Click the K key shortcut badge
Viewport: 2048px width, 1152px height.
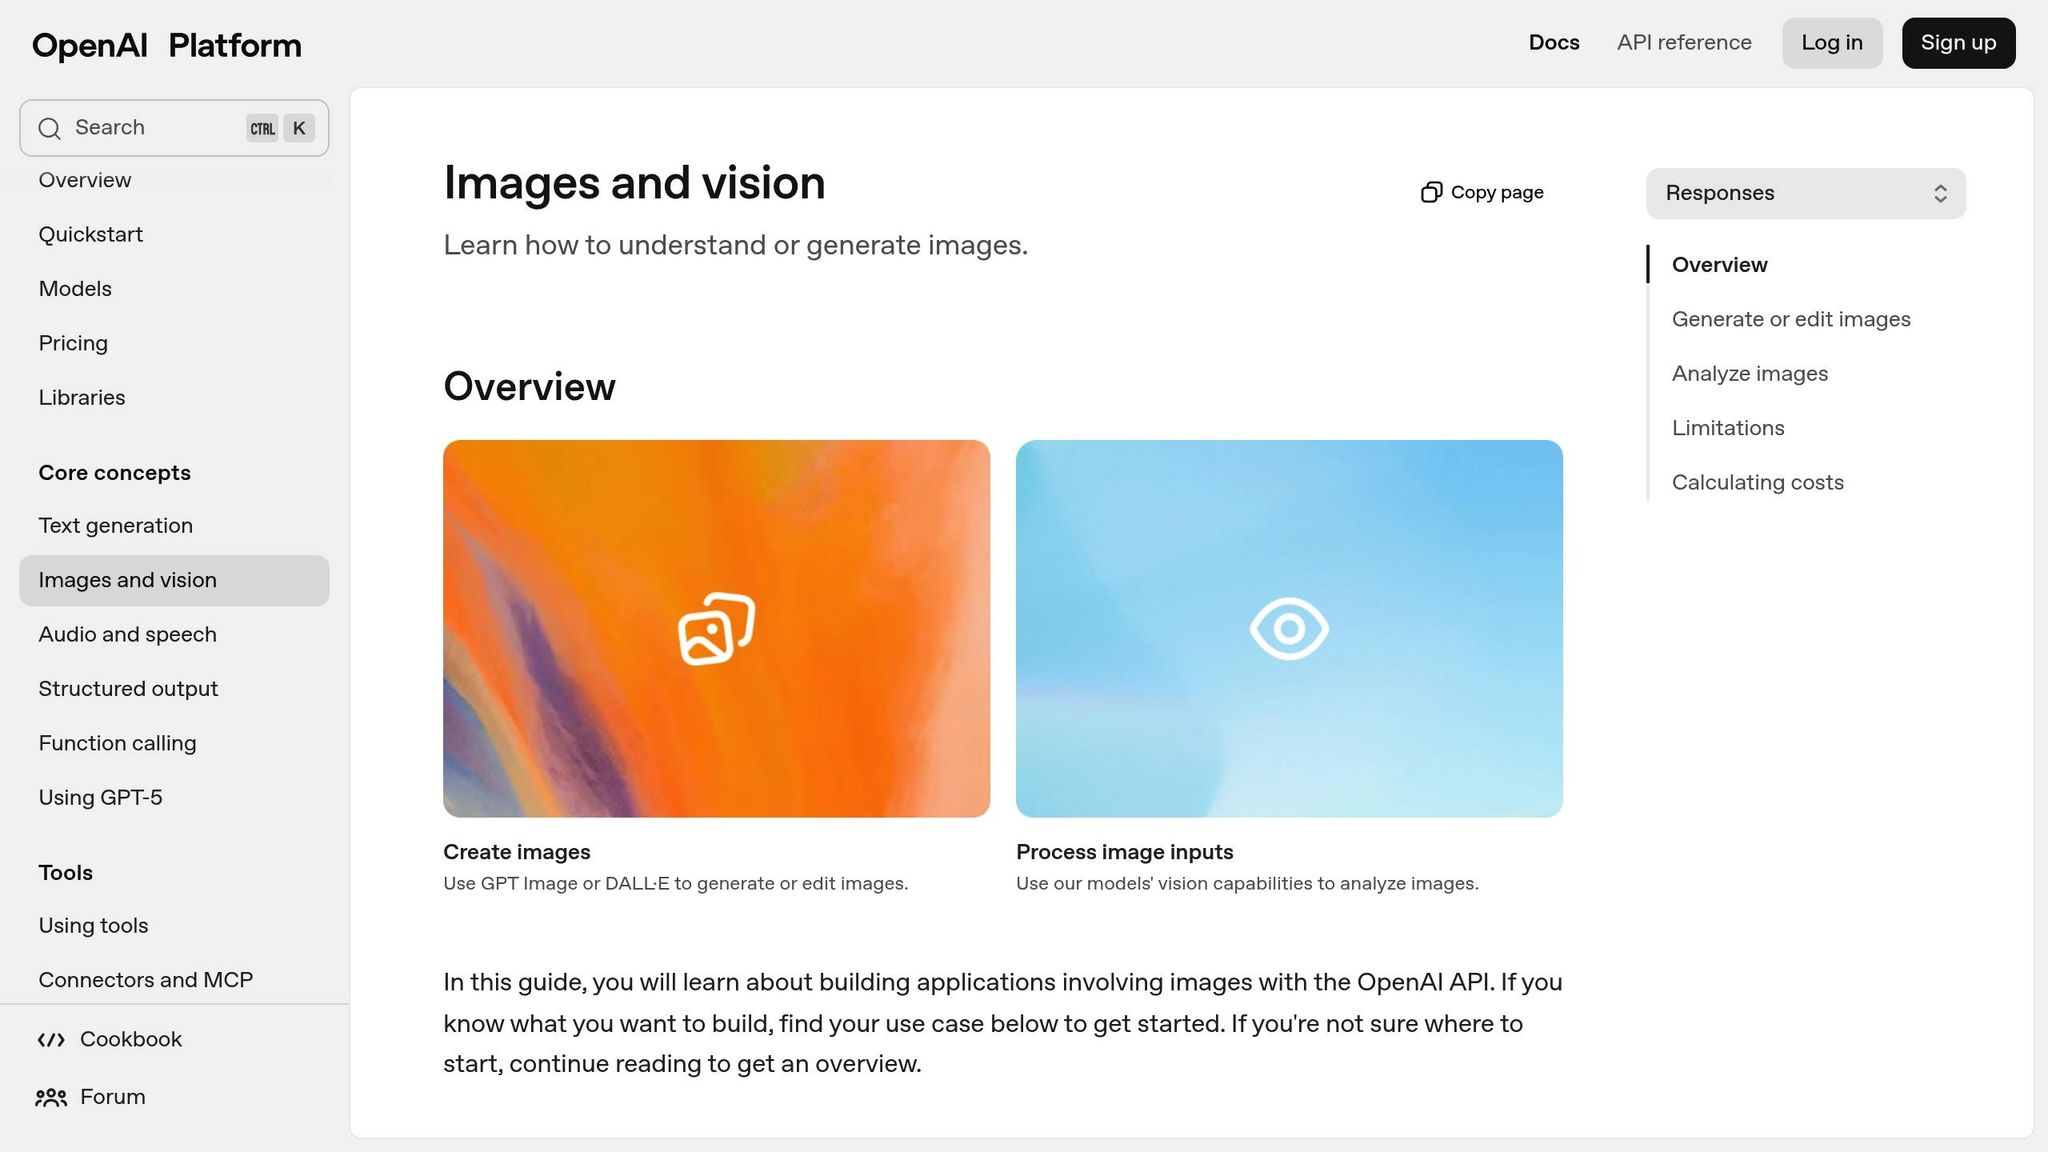[299, 128]
